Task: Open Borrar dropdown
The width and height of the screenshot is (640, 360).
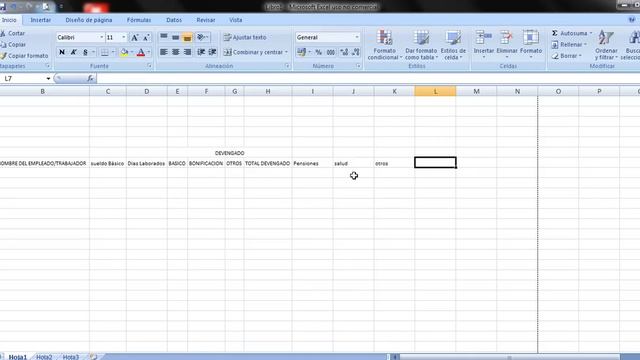Action: point(567,56)
